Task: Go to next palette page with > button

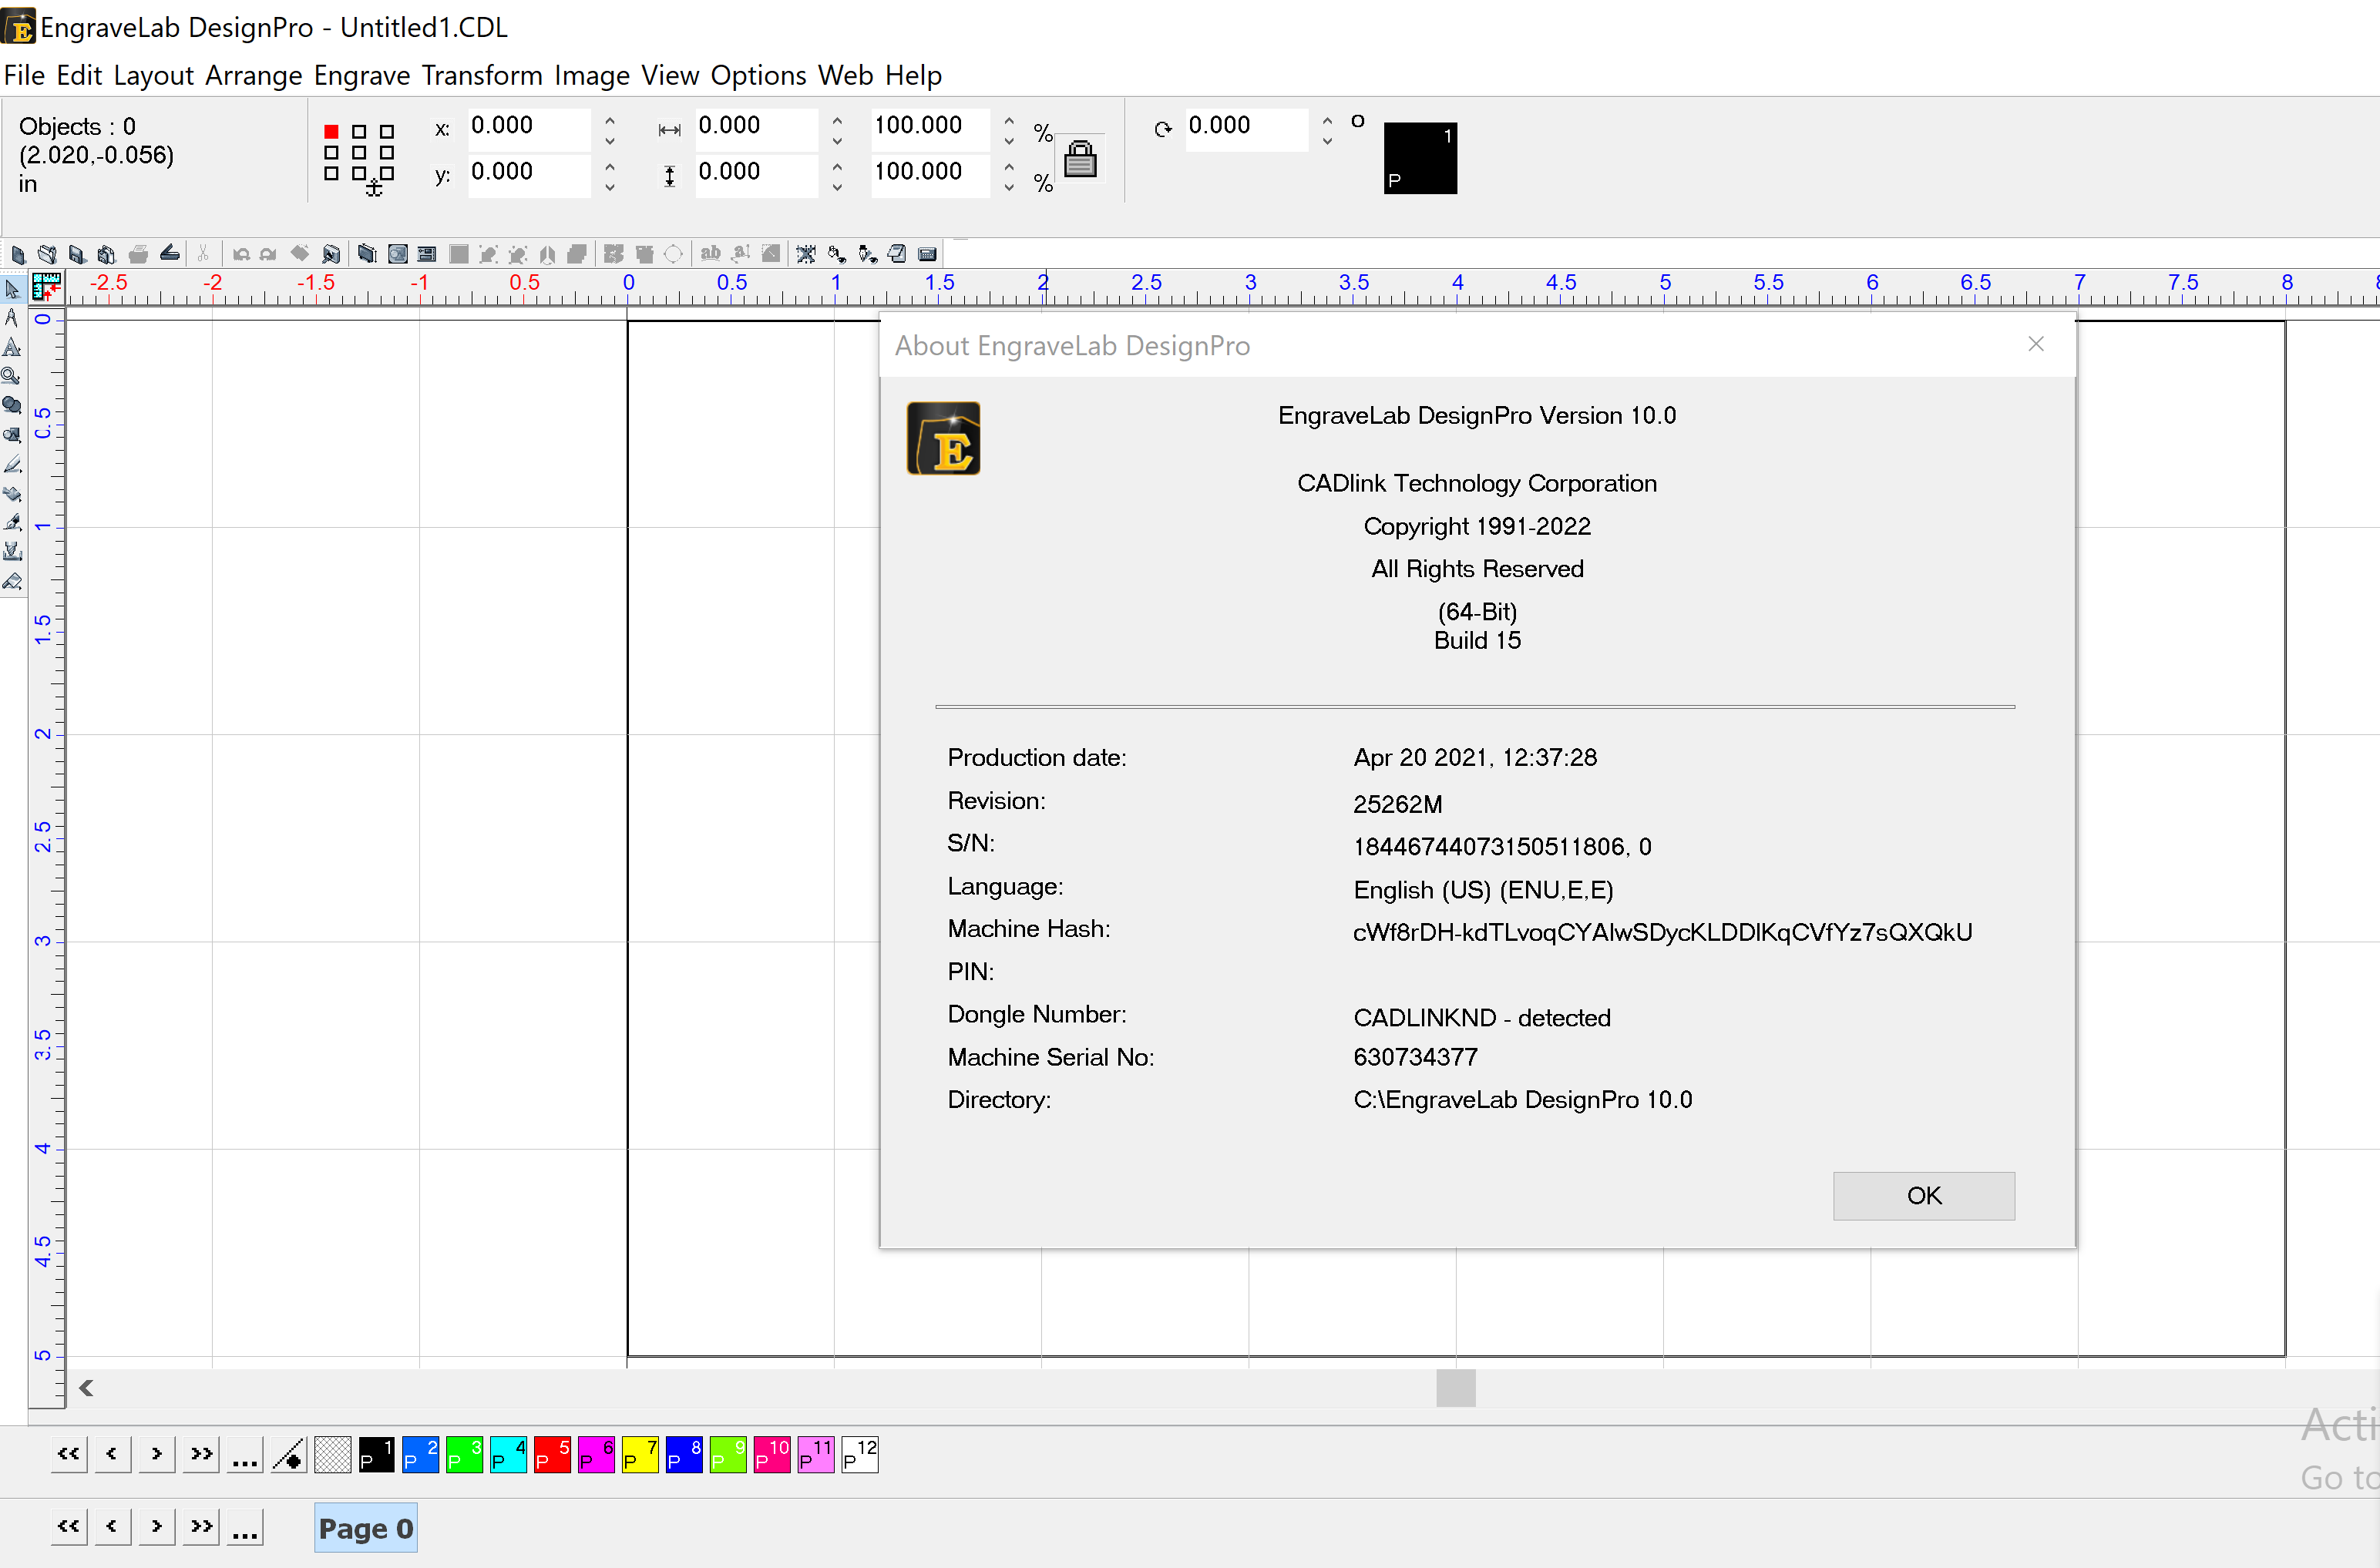Action: point(157,1455)
